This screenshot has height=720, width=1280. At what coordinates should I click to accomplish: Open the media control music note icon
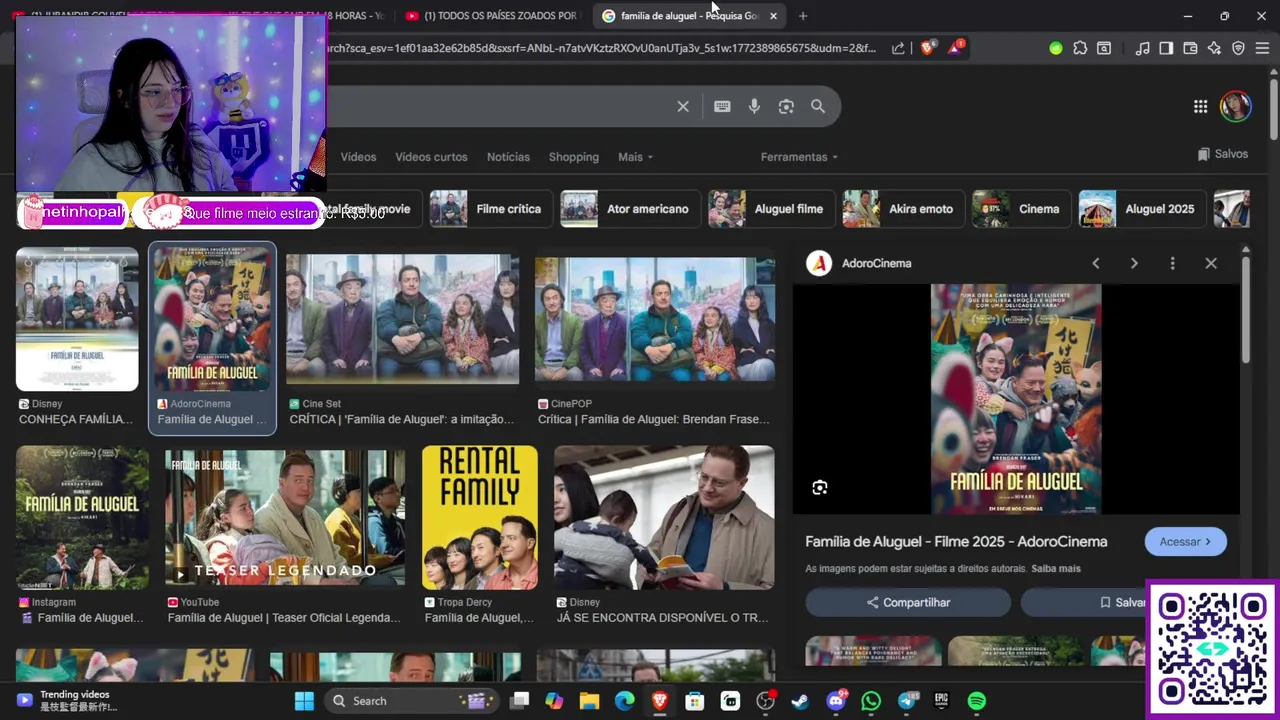(x=1142, y=48)
